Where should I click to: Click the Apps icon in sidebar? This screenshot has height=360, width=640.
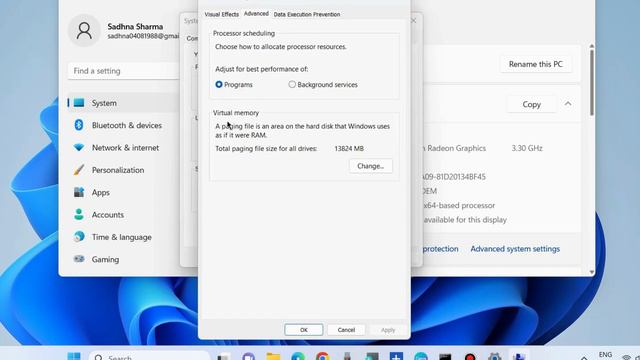(x=79, y=192)
